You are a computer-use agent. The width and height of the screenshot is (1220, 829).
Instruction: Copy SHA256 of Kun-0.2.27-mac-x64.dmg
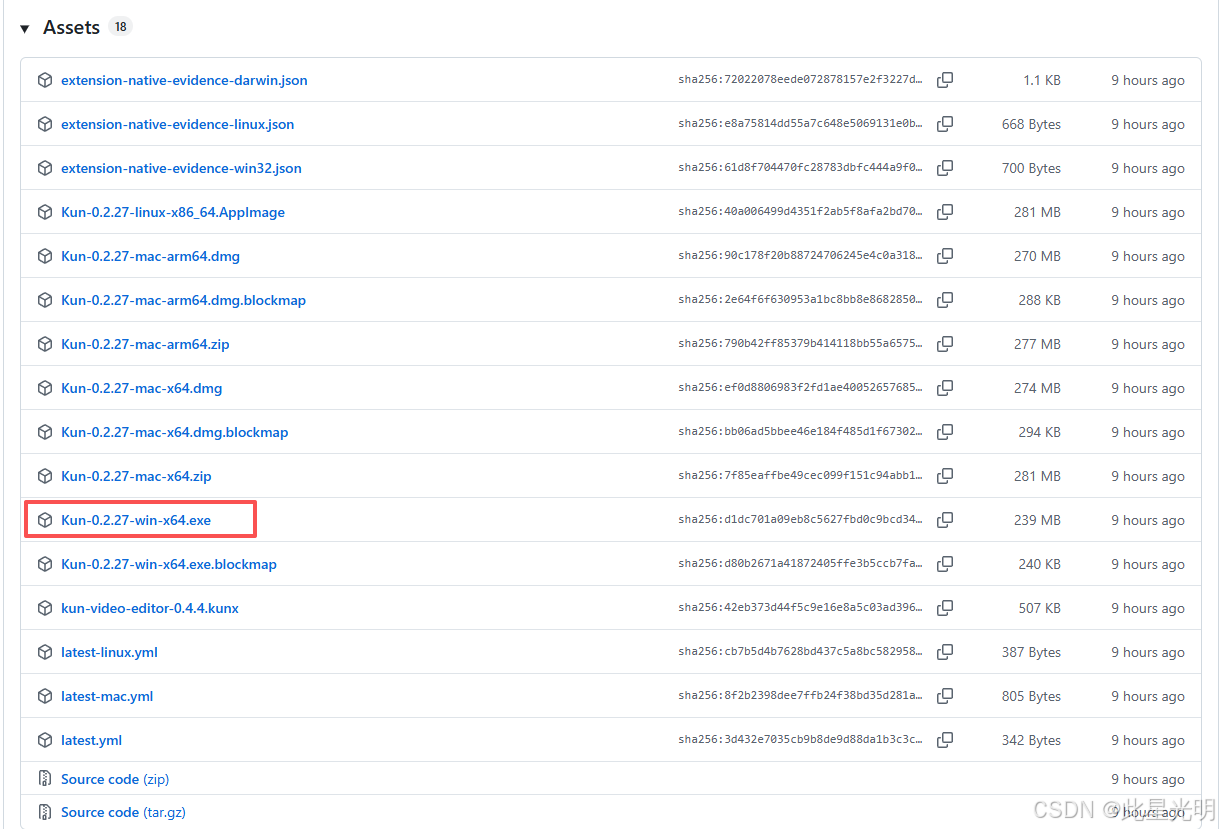945,388
